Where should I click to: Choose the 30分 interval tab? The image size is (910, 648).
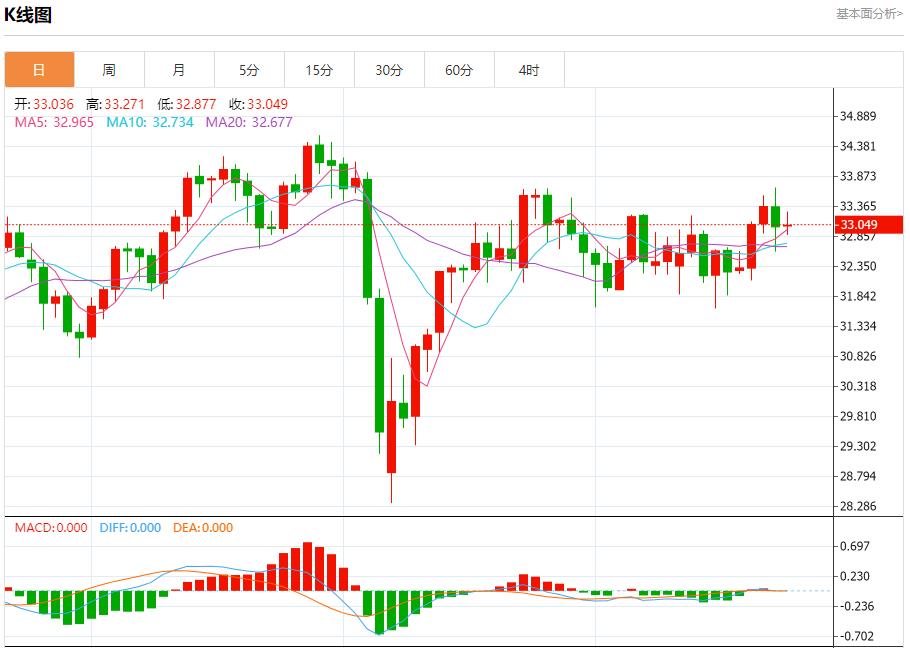pyautogui.click(x=389, y=70)
